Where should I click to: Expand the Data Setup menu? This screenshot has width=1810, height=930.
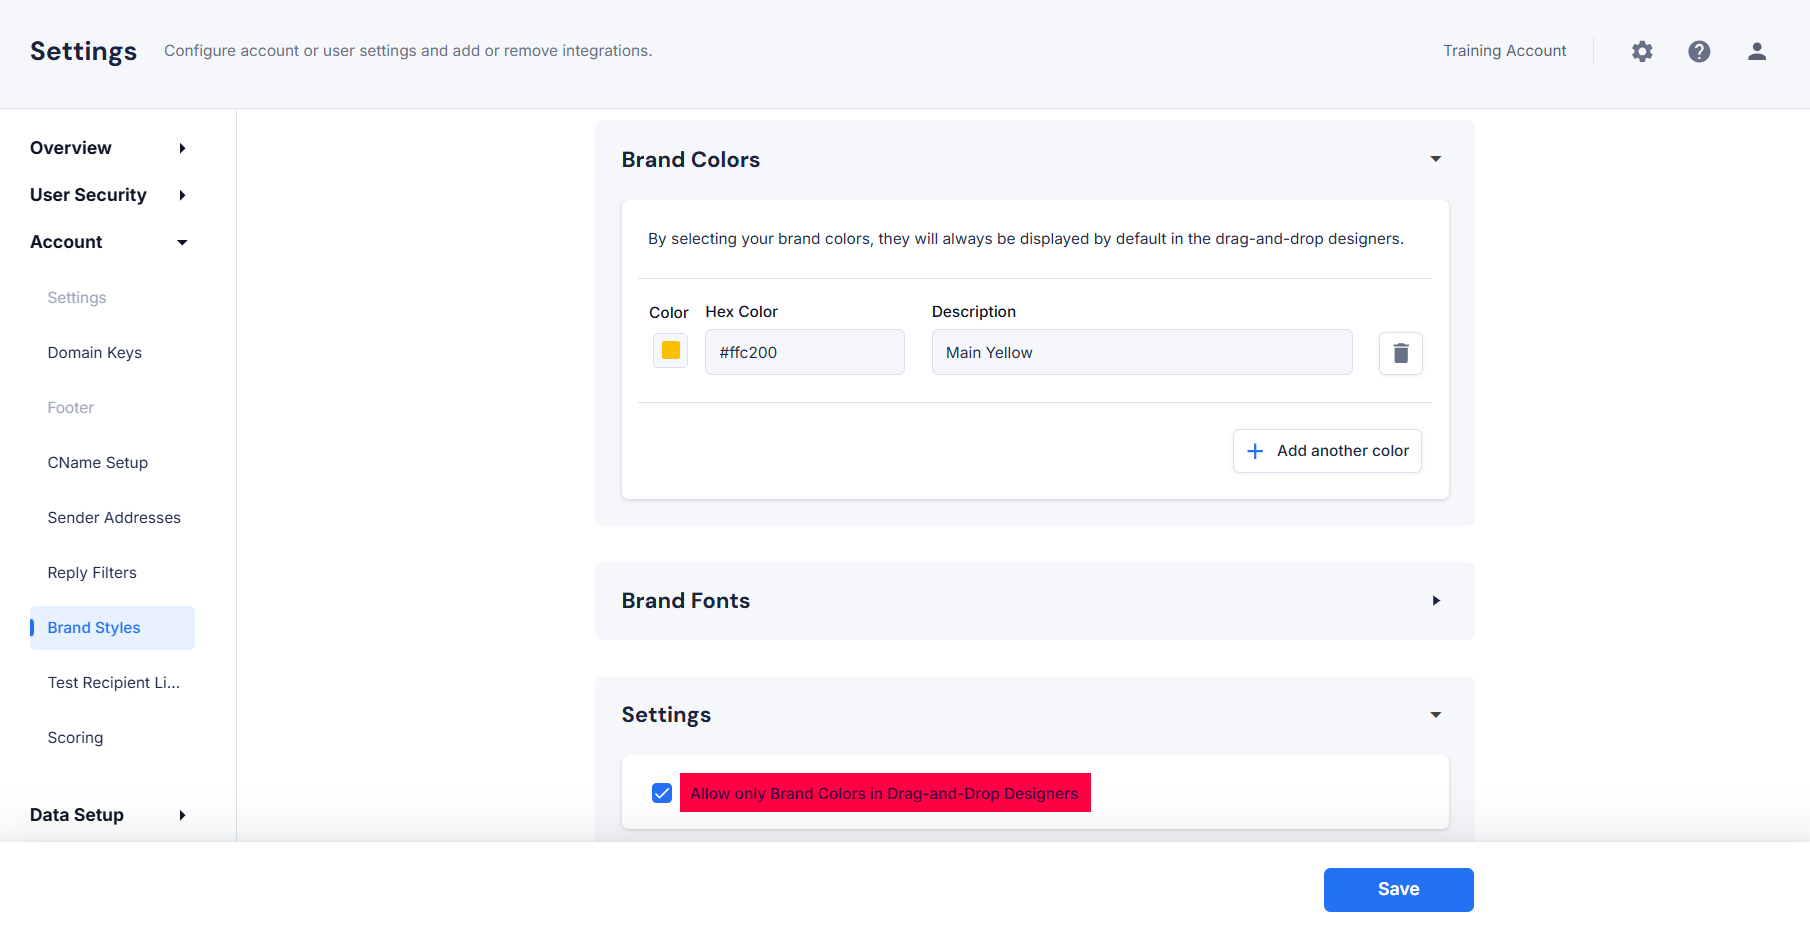[x=182, y=815]
